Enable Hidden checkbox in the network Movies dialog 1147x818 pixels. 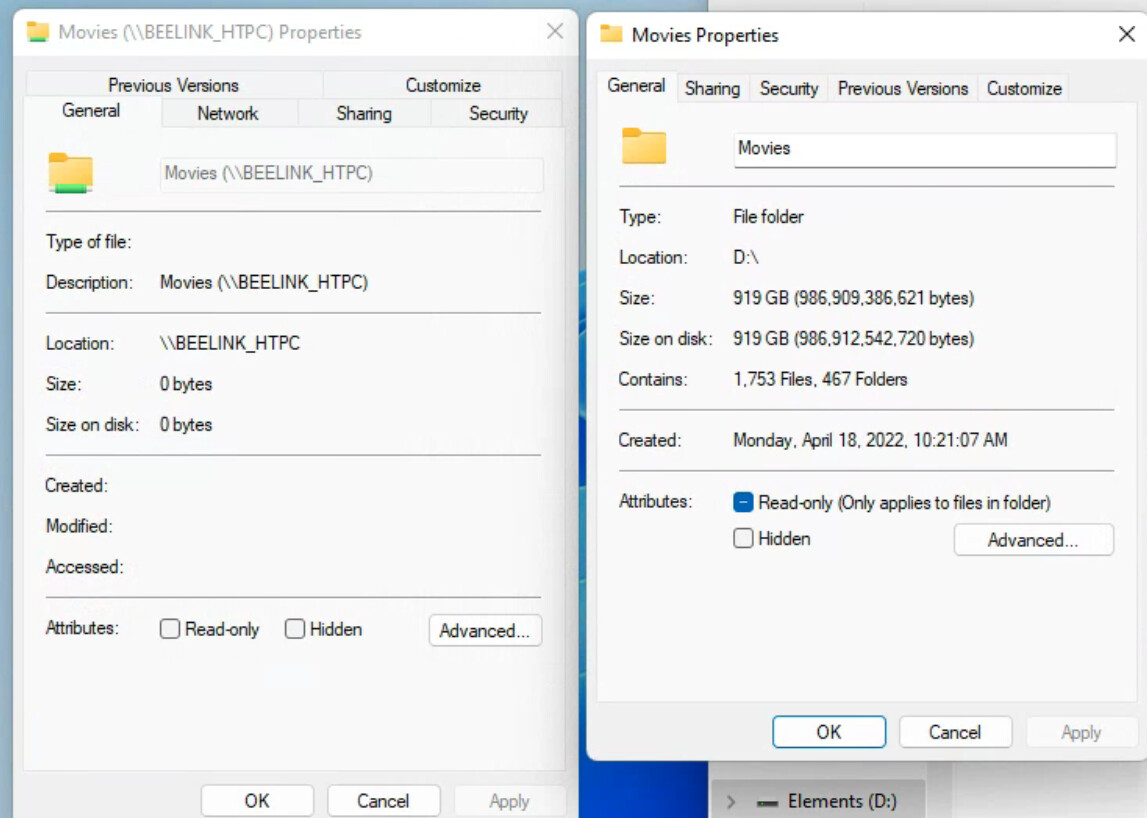[x=295, y=629]
